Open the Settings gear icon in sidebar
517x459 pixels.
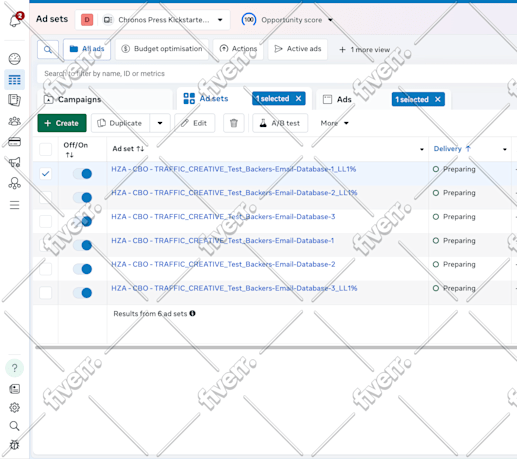tap(14, 407)
